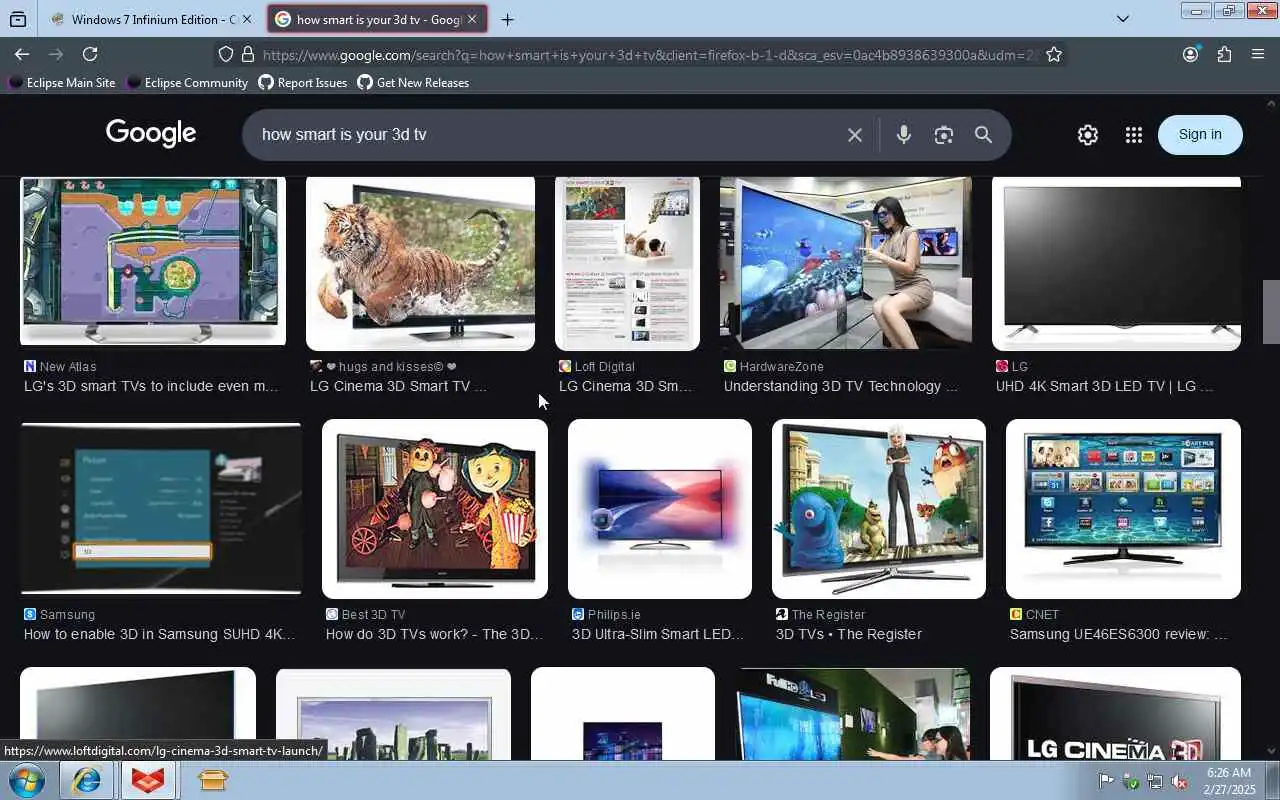The width and height of the screenshot is (1280, 800).
Task: Select the how smart is your 3d tv tab
Action: click(x=378, y=19)
